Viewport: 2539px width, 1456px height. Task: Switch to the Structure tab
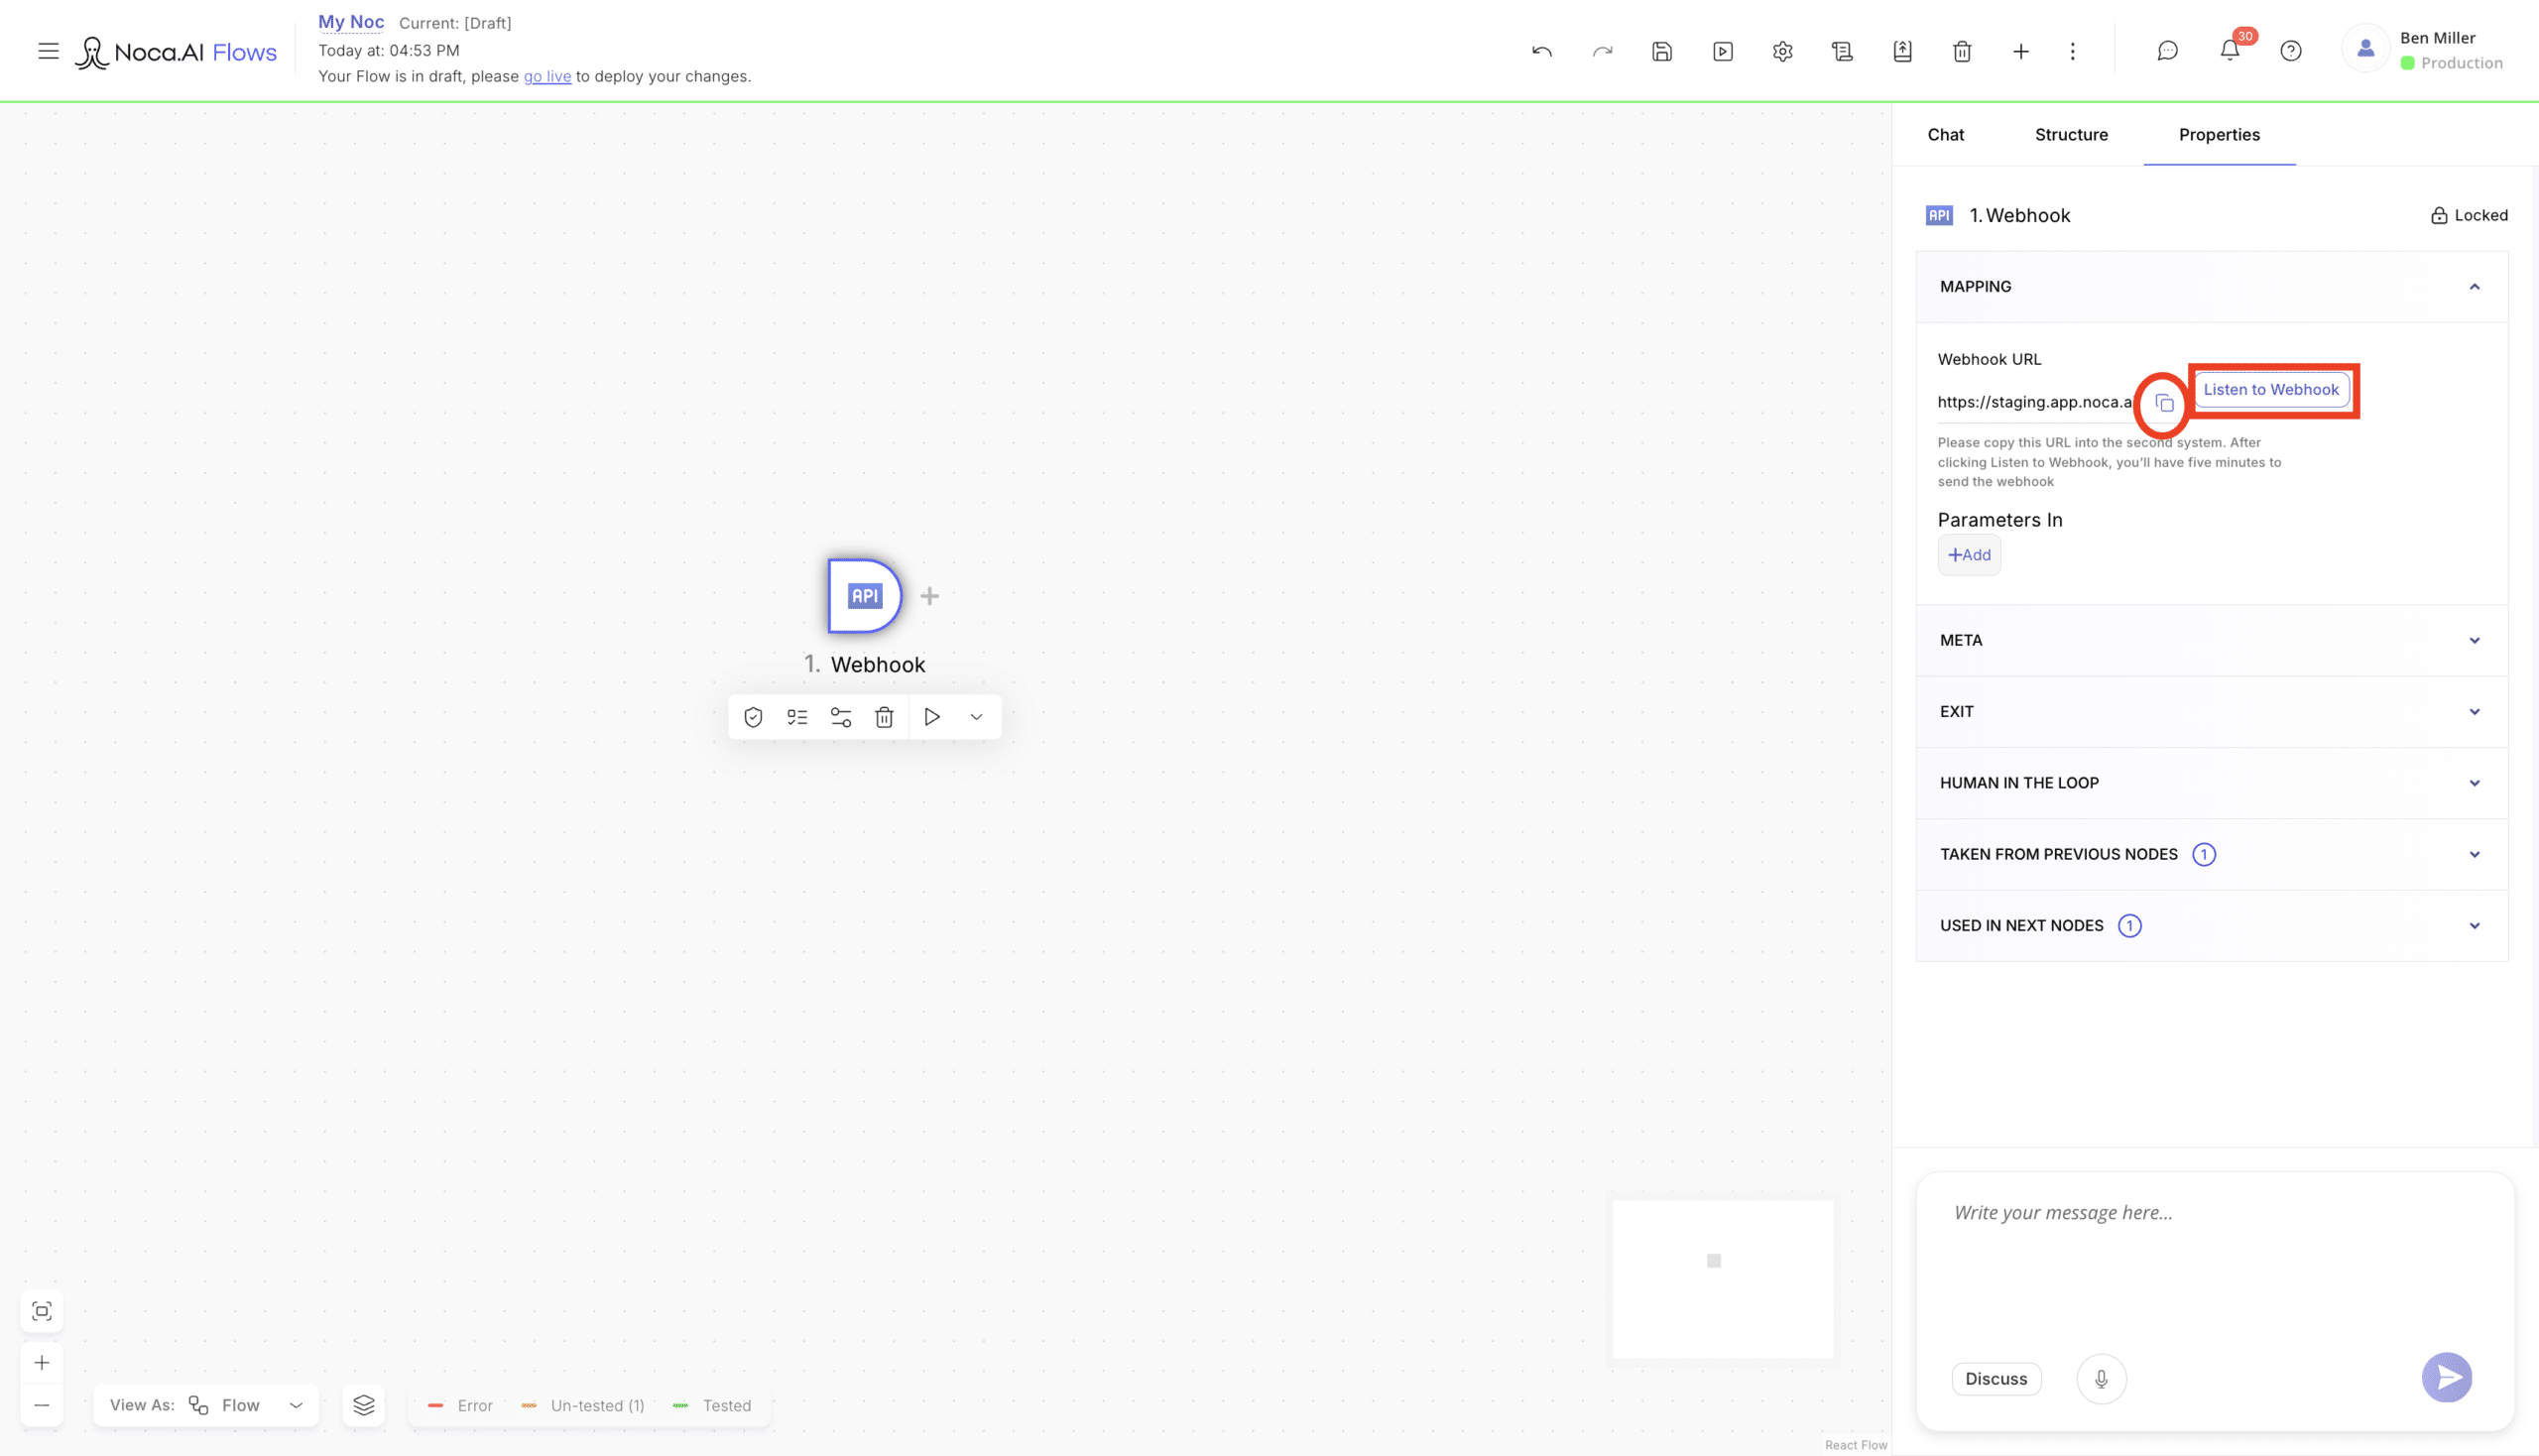pos(2071,134)
